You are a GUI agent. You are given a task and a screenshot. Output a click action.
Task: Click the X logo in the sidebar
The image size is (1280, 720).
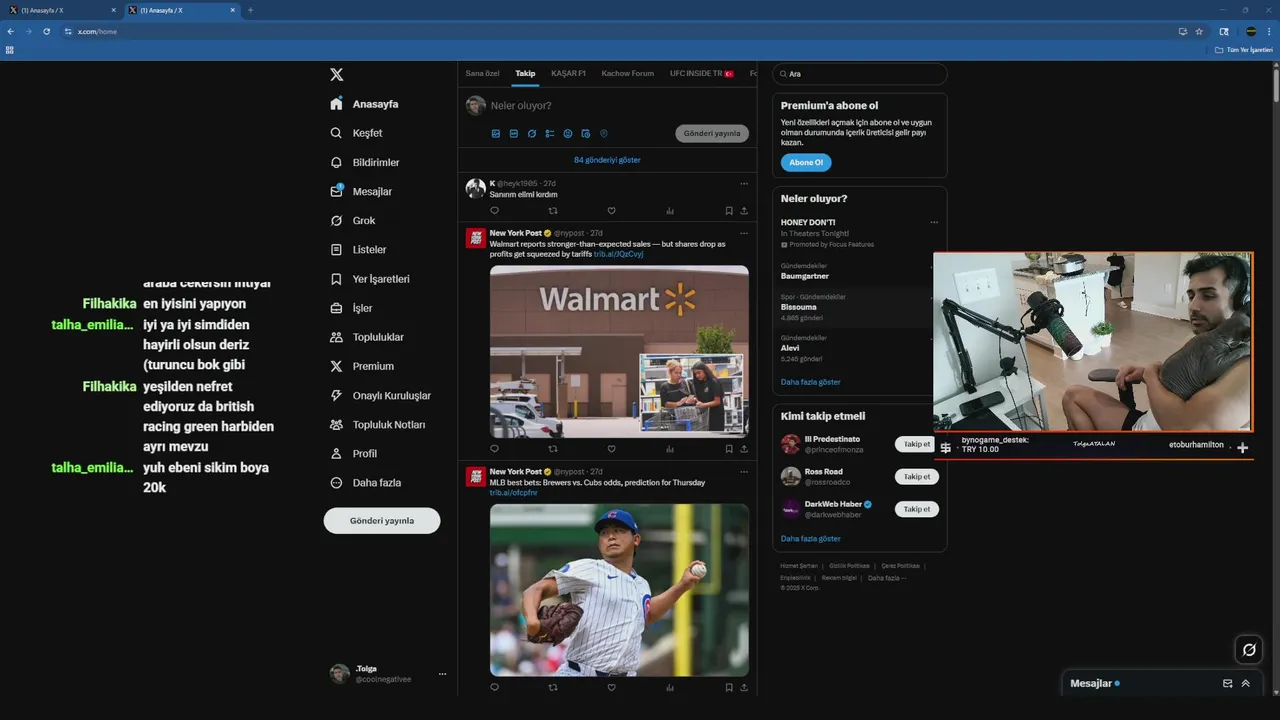(x=337, y=75)
